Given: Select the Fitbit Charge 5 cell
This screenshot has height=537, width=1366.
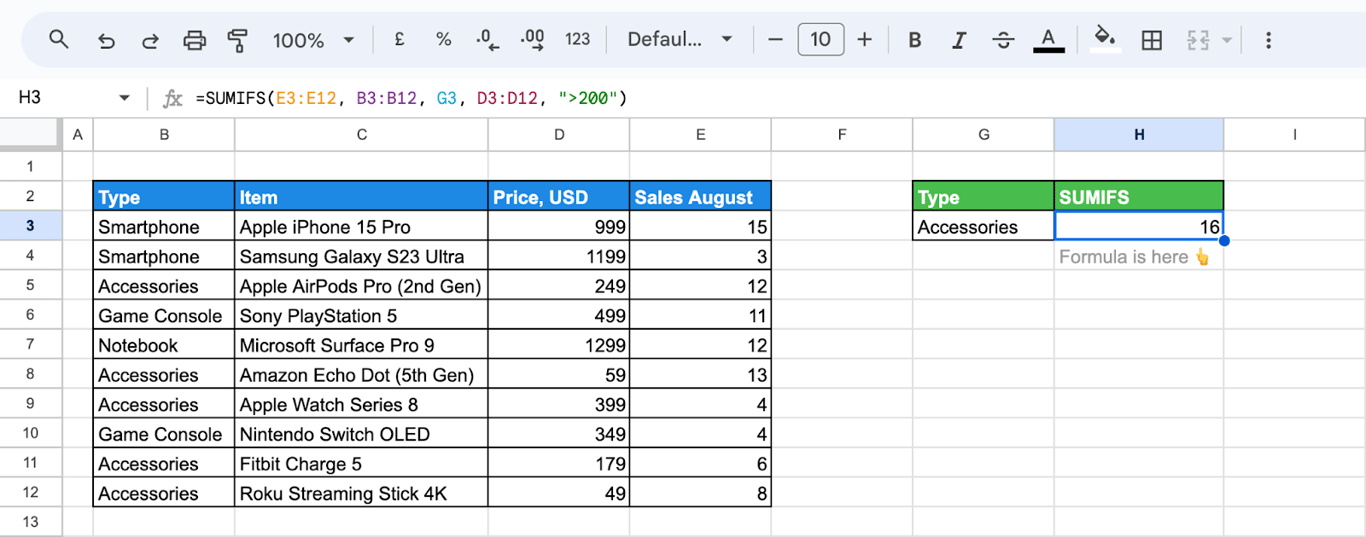Looking at the screenshot, I should coord(362,464).
